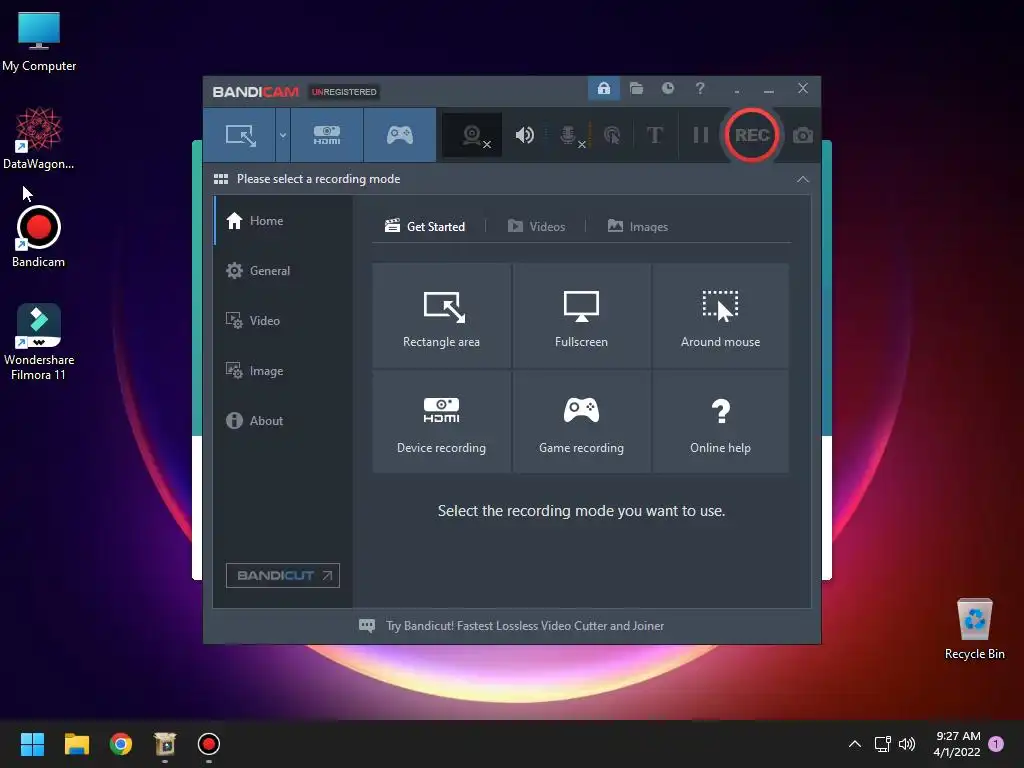Choose the Around mouse recording tile
The width and height of the screenshot is (1024, 768).
pos(720,316)
